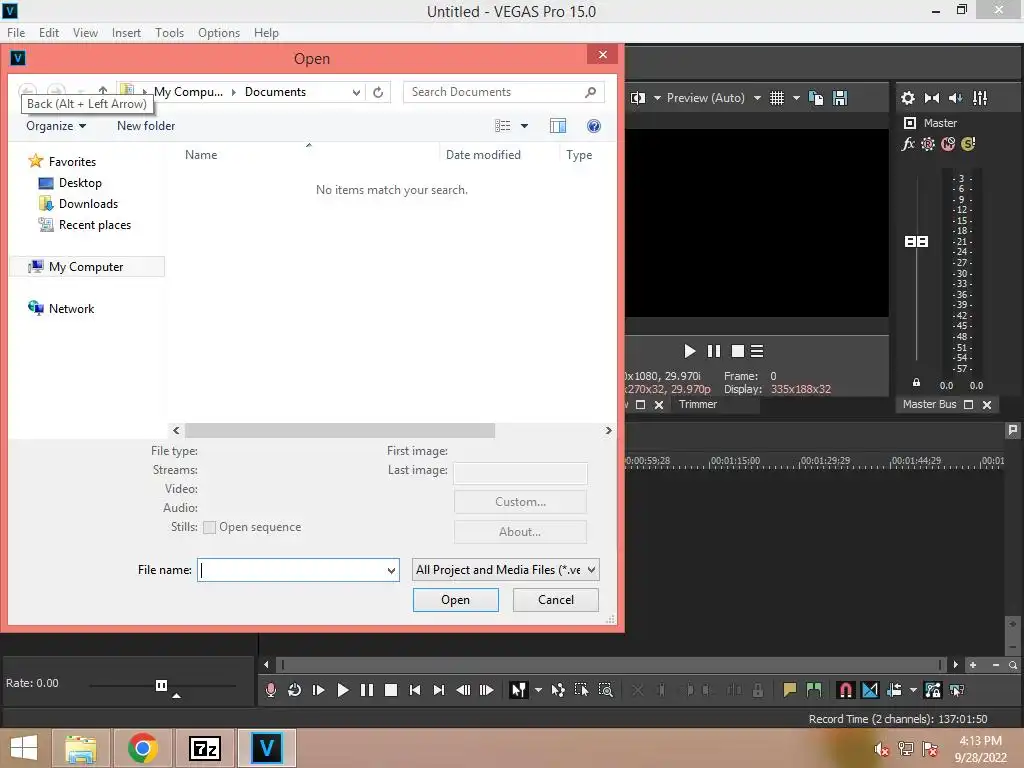The image size is (1024, 768).
Task: Stop playback in the preview window
Action: point(737,351)
